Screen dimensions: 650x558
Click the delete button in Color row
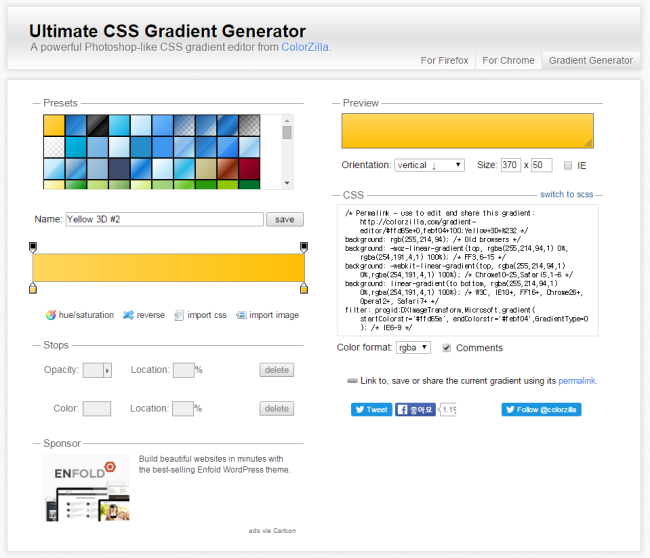pyautogui.click(x=276, y=409)
